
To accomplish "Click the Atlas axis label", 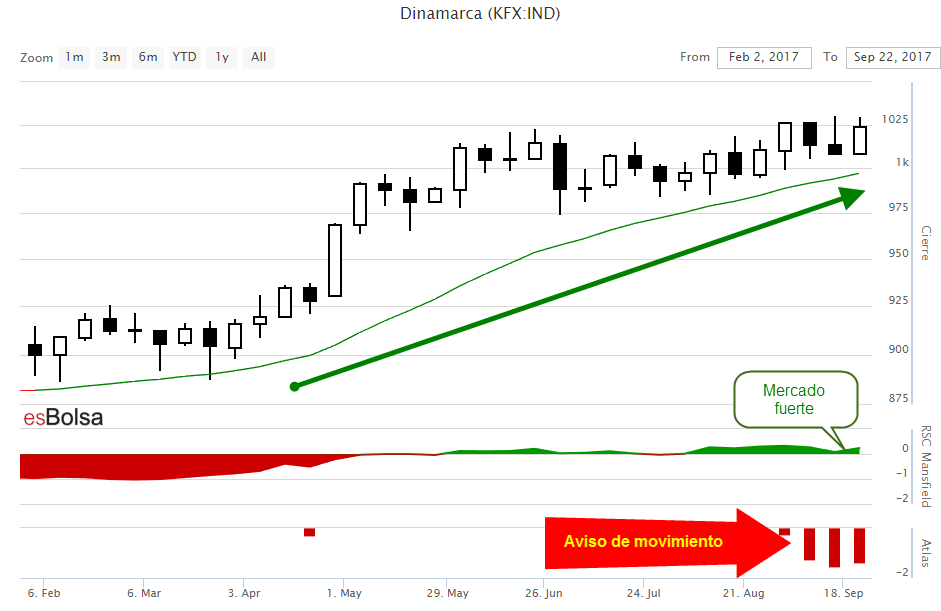I will coord(925,552).
